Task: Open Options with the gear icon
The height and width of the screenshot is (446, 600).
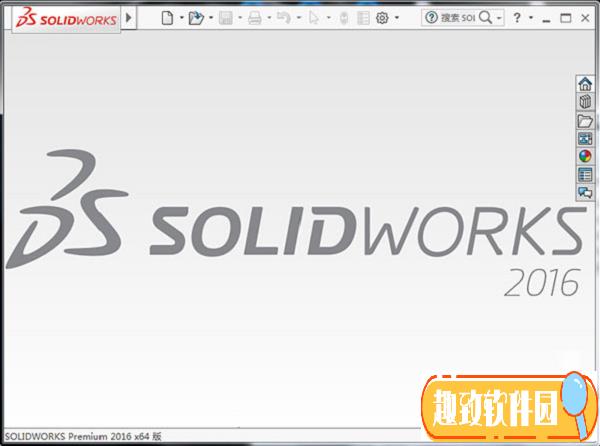Action: click(382, 18)
